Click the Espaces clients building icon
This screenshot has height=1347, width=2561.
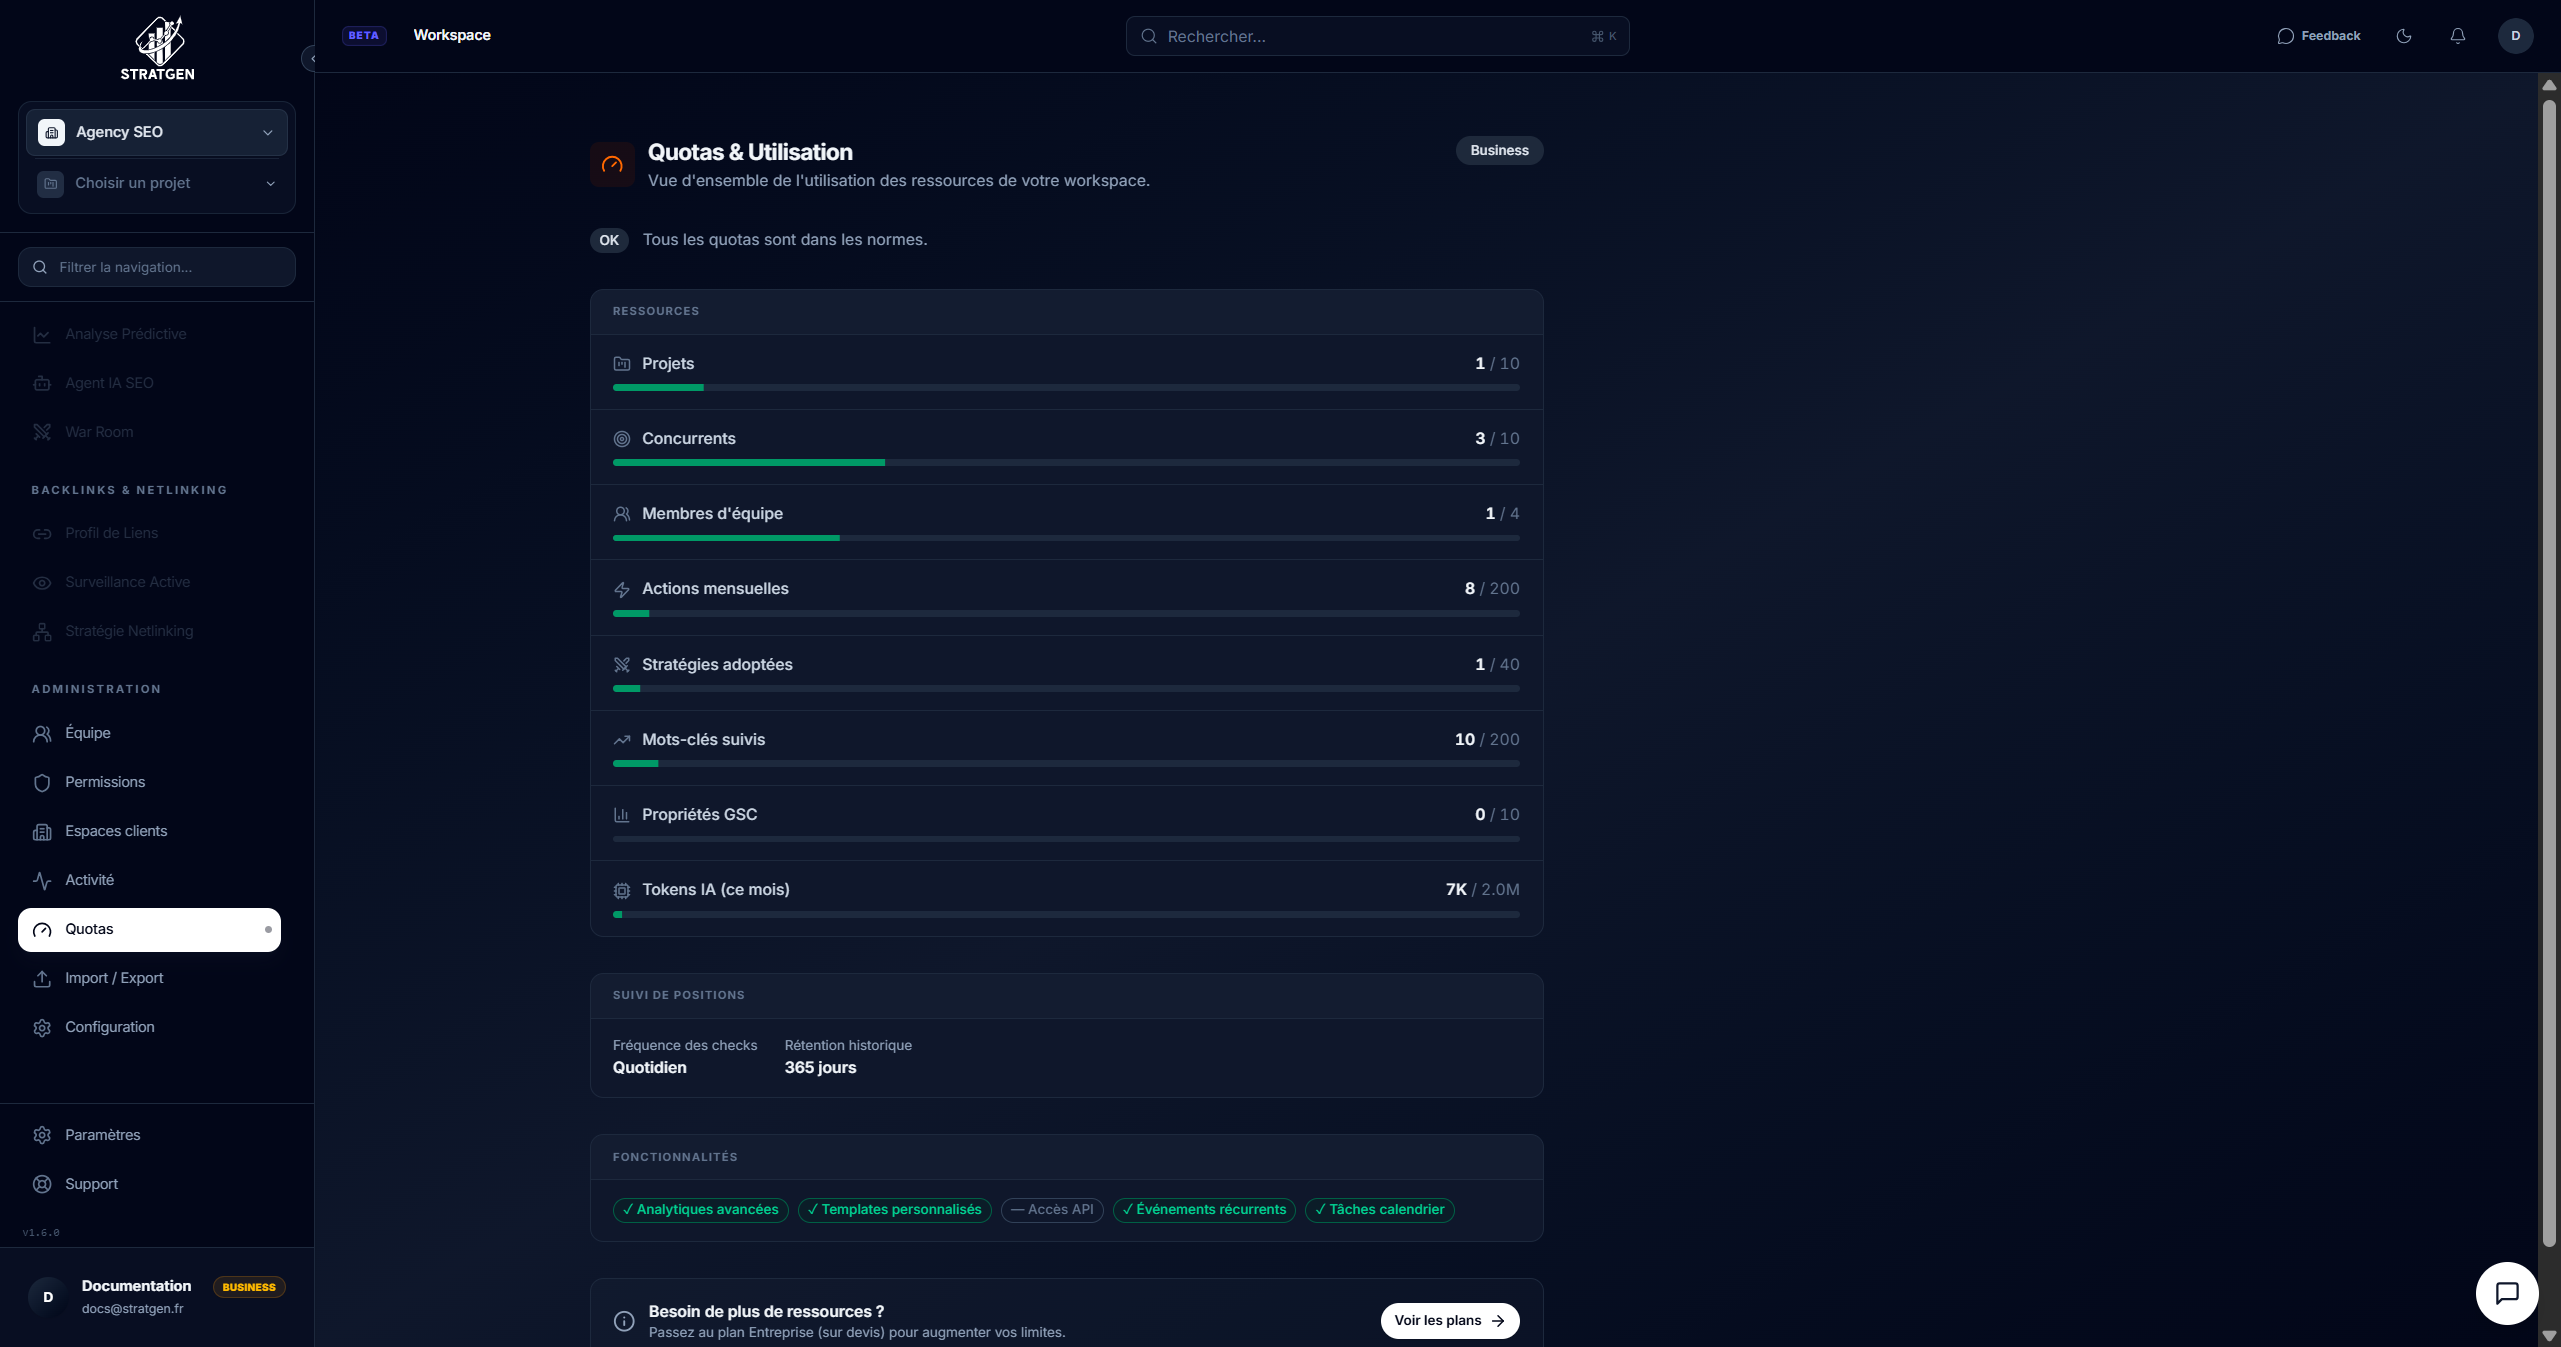[42, 832]
